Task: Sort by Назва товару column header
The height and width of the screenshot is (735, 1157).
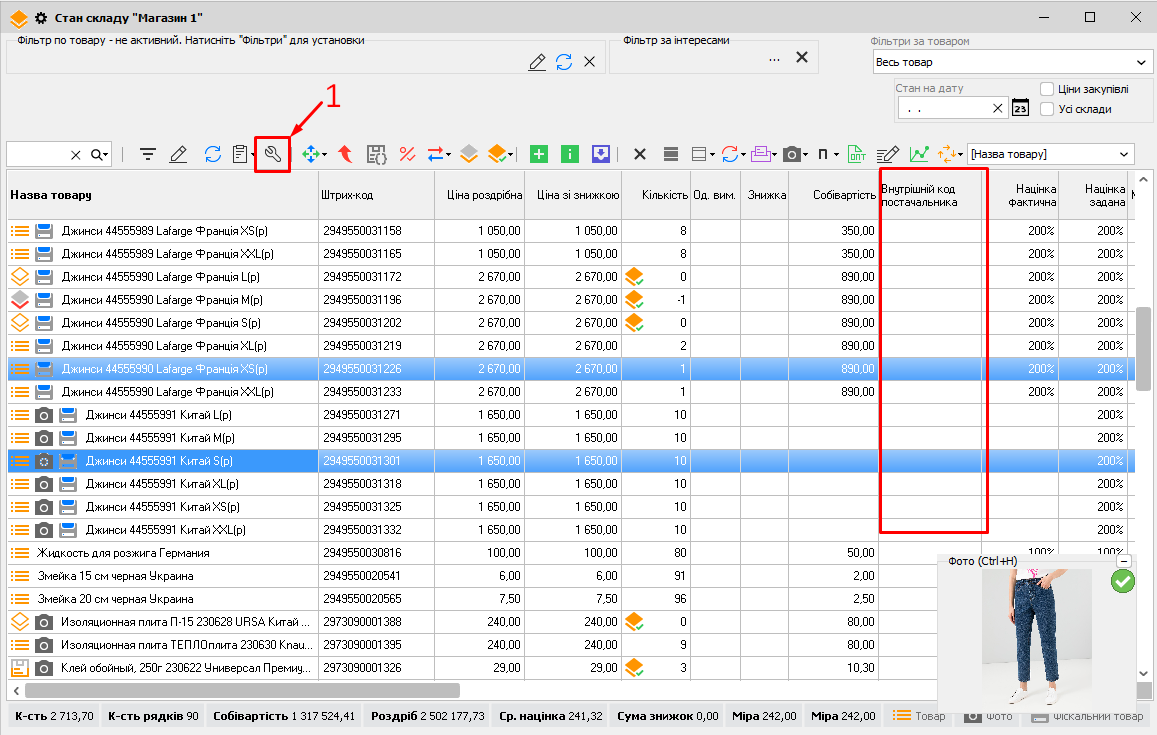Action: coord(51,195)
